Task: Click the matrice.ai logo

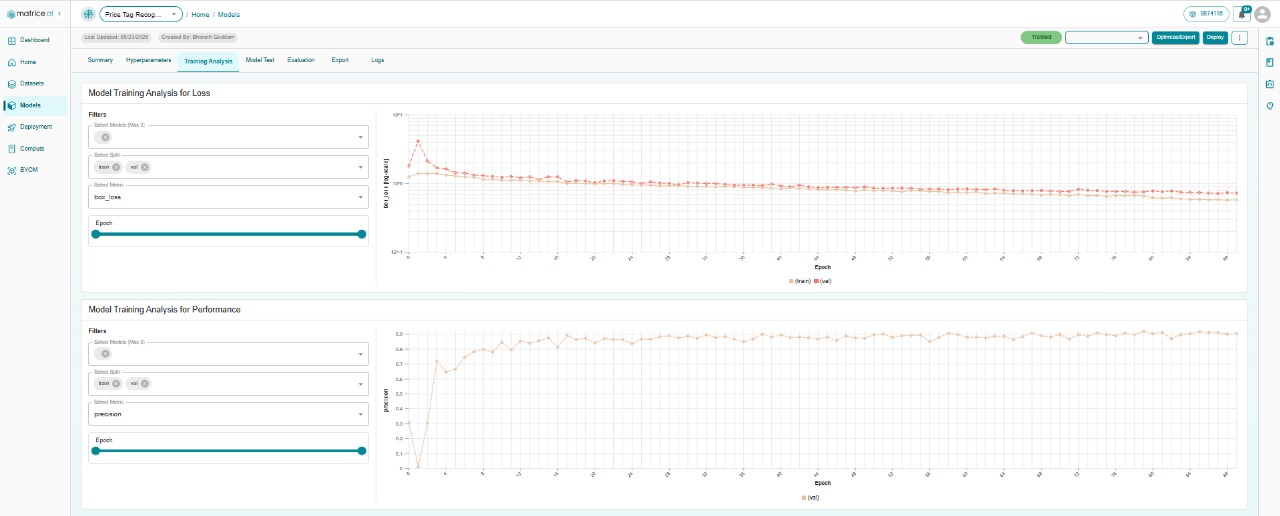Action: (x=29, y=14)
